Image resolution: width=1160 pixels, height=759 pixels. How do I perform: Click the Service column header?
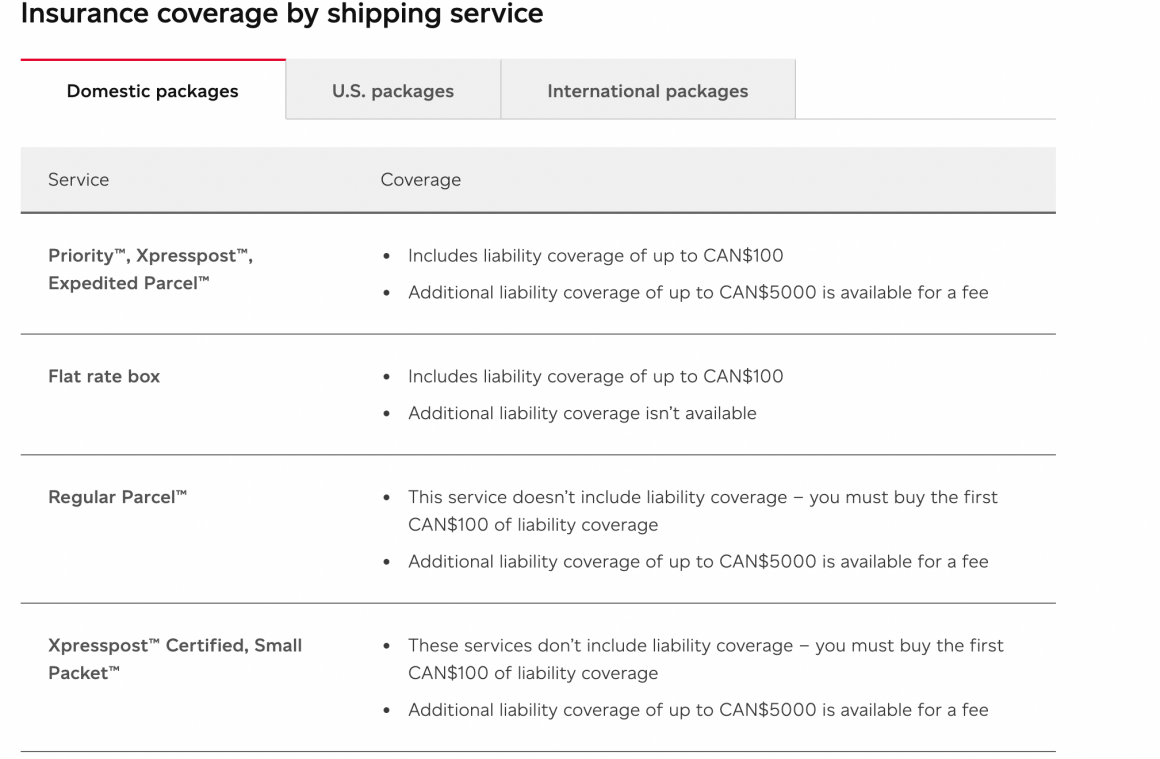pyautogui.click(x=78, y=179)
